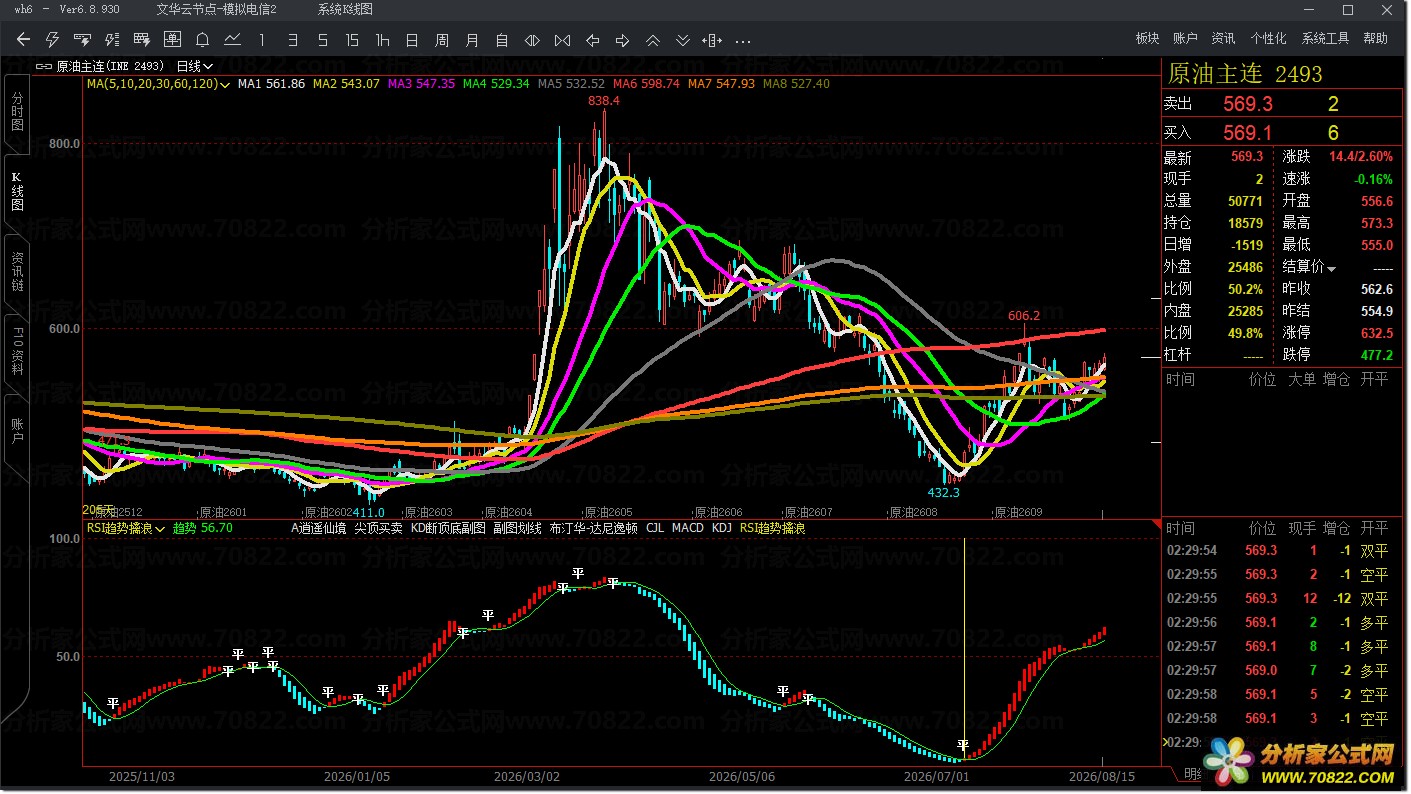Select the KD断顶底副图 indicator
This screenshot has width=1411, height=794.
448,528
